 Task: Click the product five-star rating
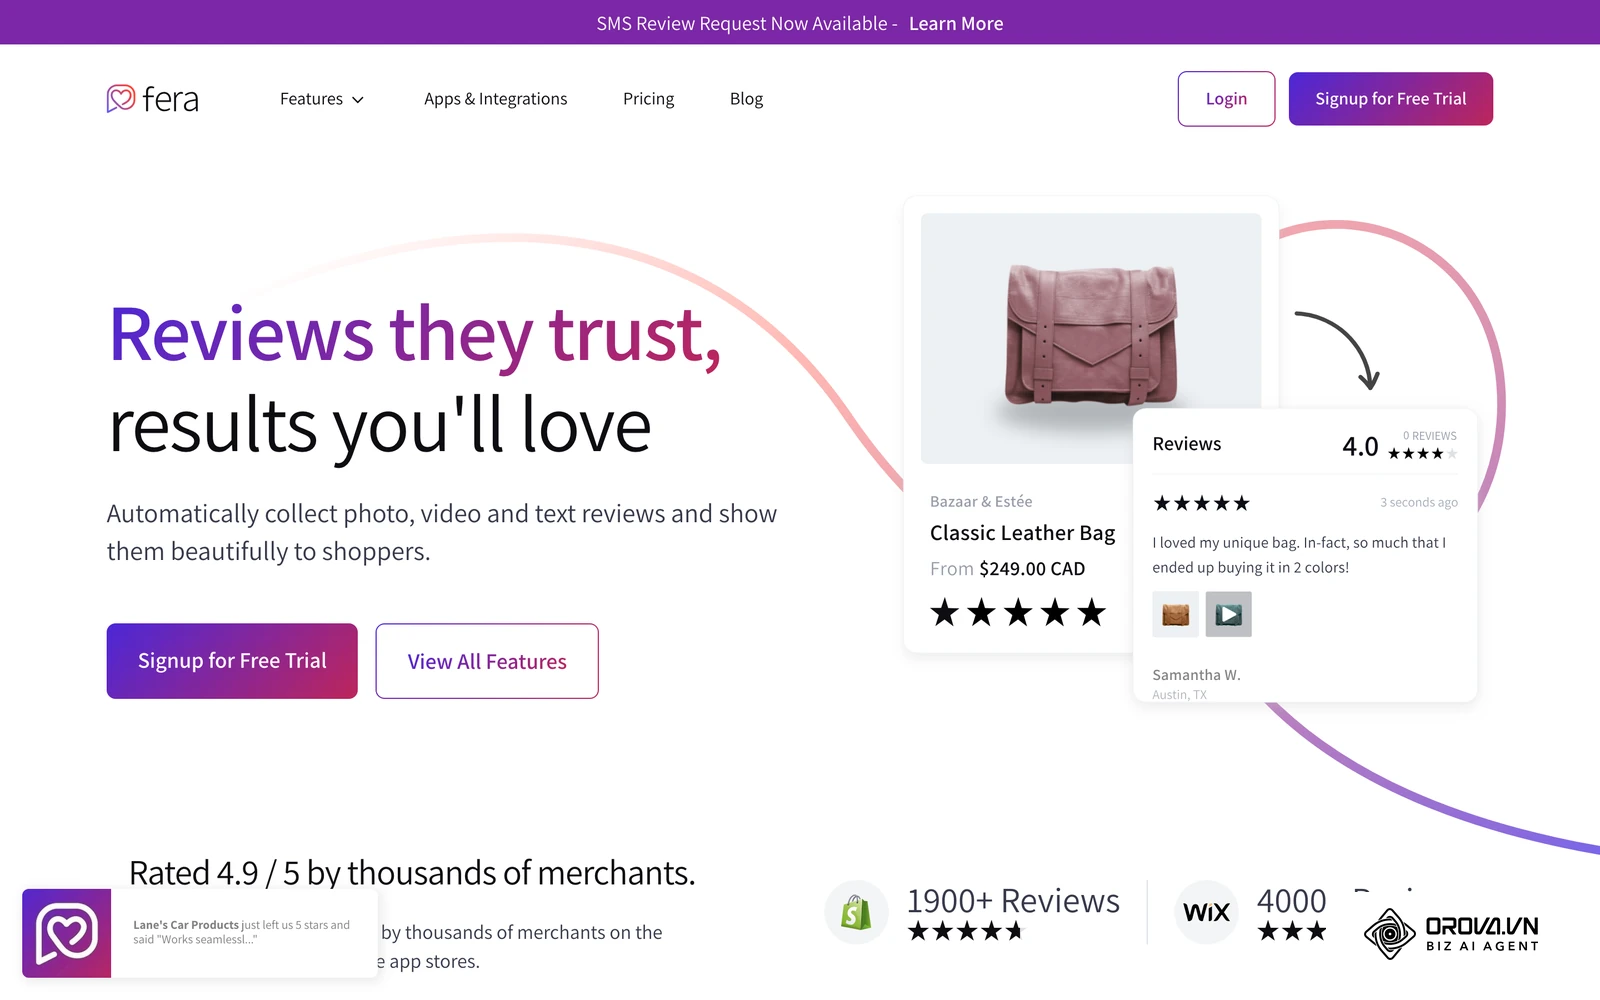click(1018, 612)
